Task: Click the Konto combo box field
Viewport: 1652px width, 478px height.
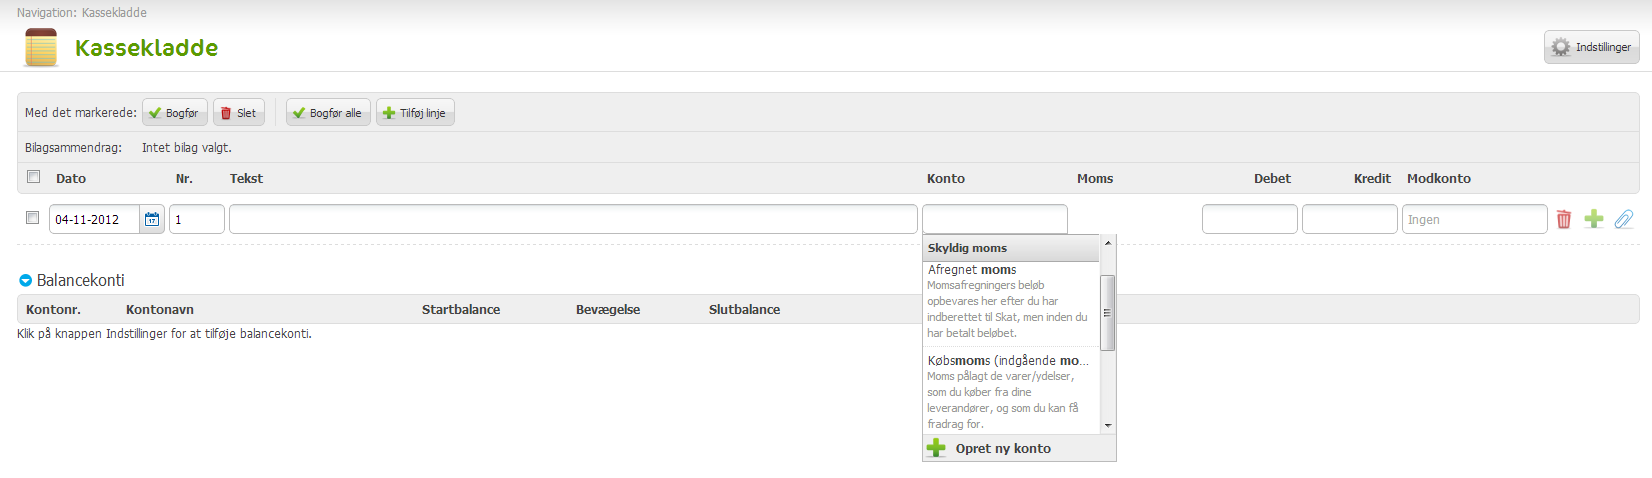Action: pos(994,219)
